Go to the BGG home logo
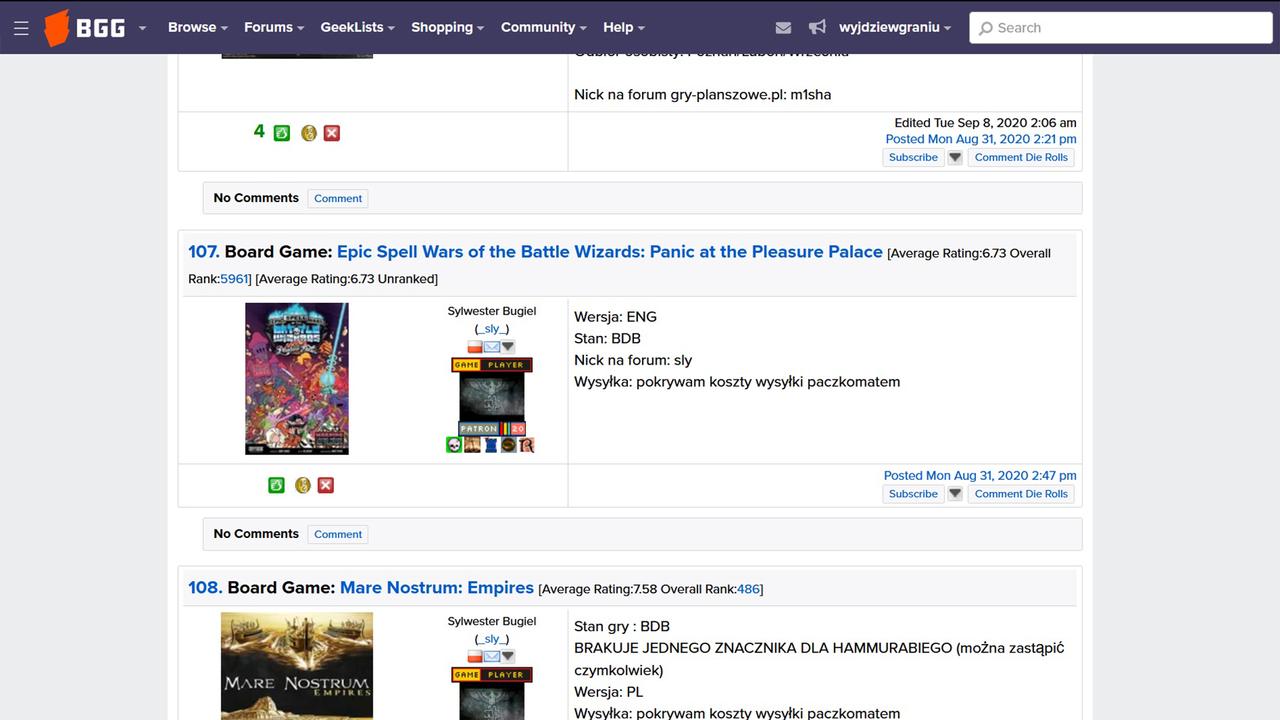This screenshot has width=1280, height=720. tap(86, 28)
